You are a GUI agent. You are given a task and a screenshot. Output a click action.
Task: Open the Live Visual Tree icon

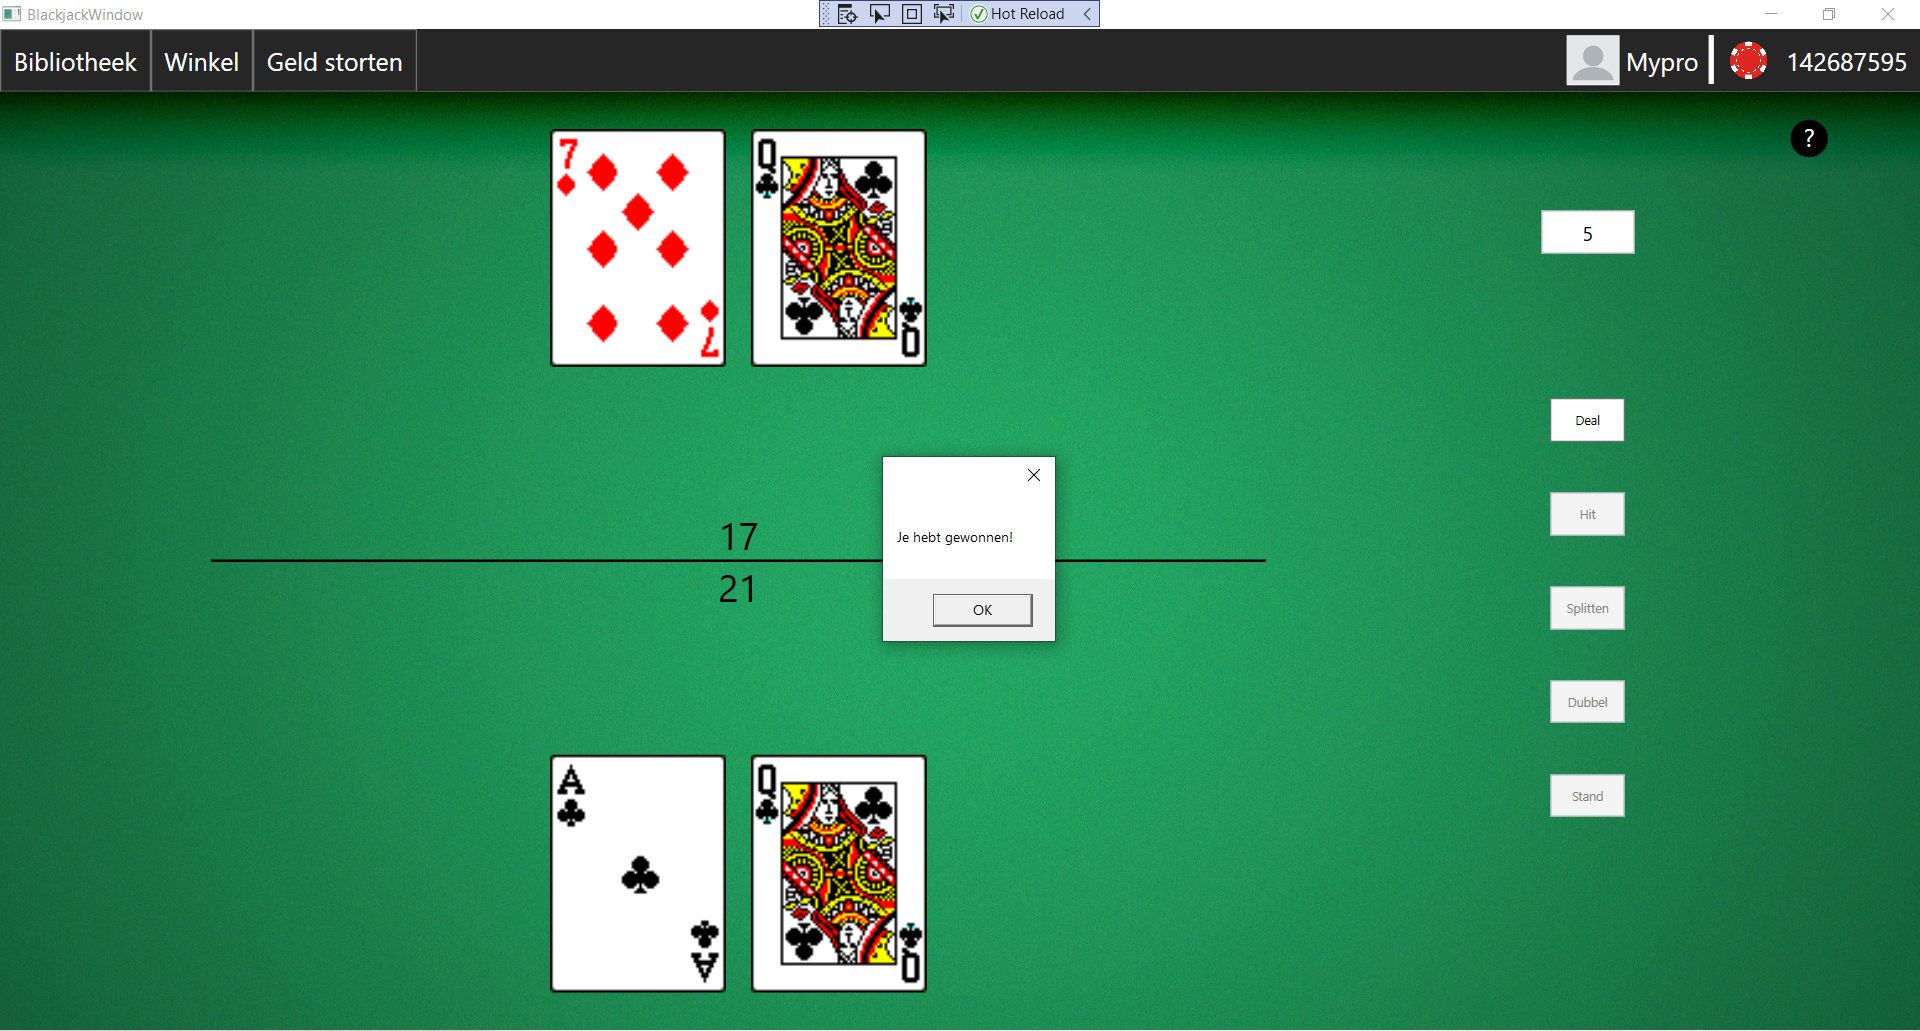tap(847, 13)
